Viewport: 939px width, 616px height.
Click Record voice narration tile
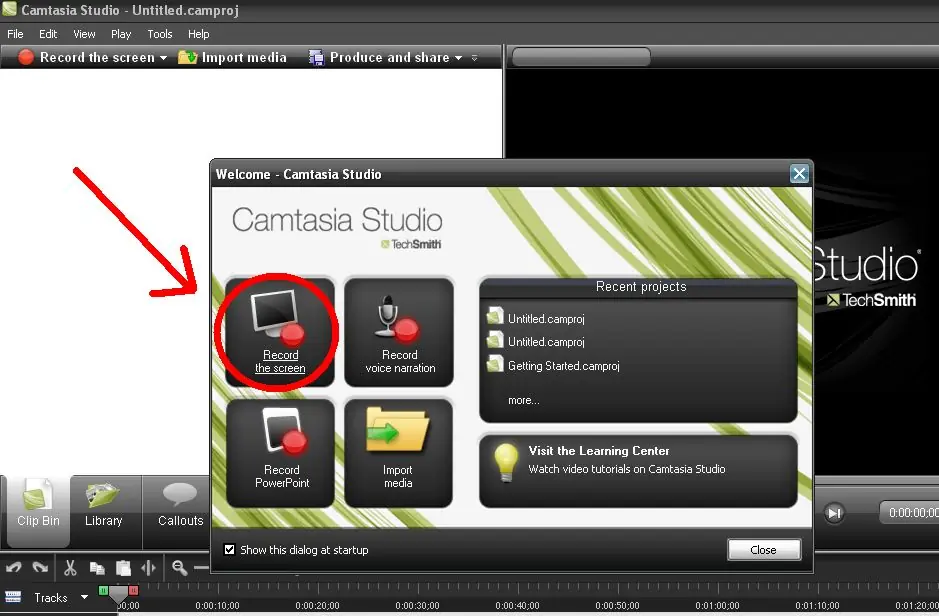pos(399,332)
